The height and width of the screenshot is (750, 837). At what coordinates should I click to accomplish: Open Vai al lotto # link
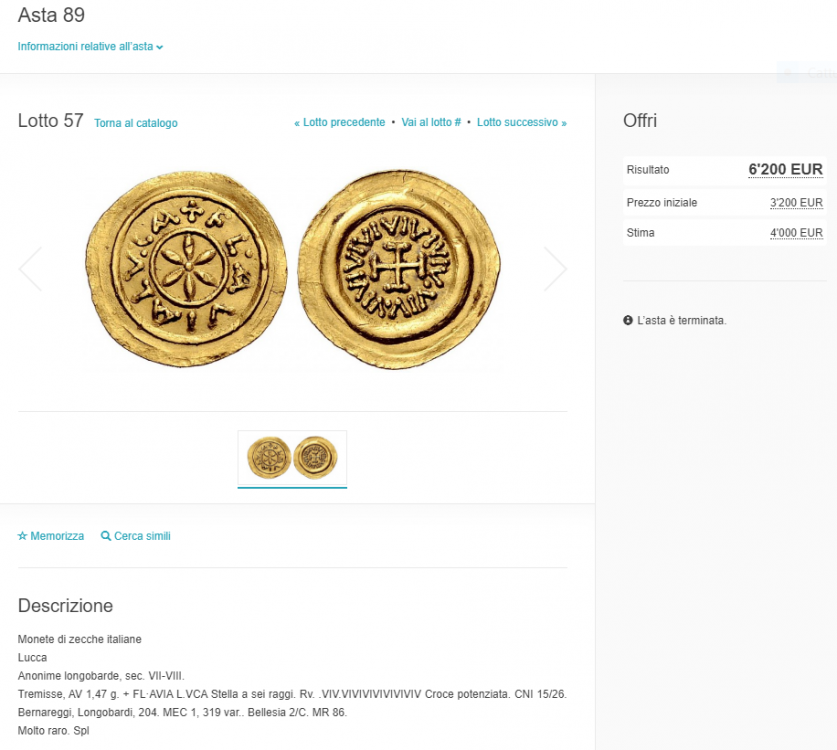pyautogui.click(x=431, y=122)
